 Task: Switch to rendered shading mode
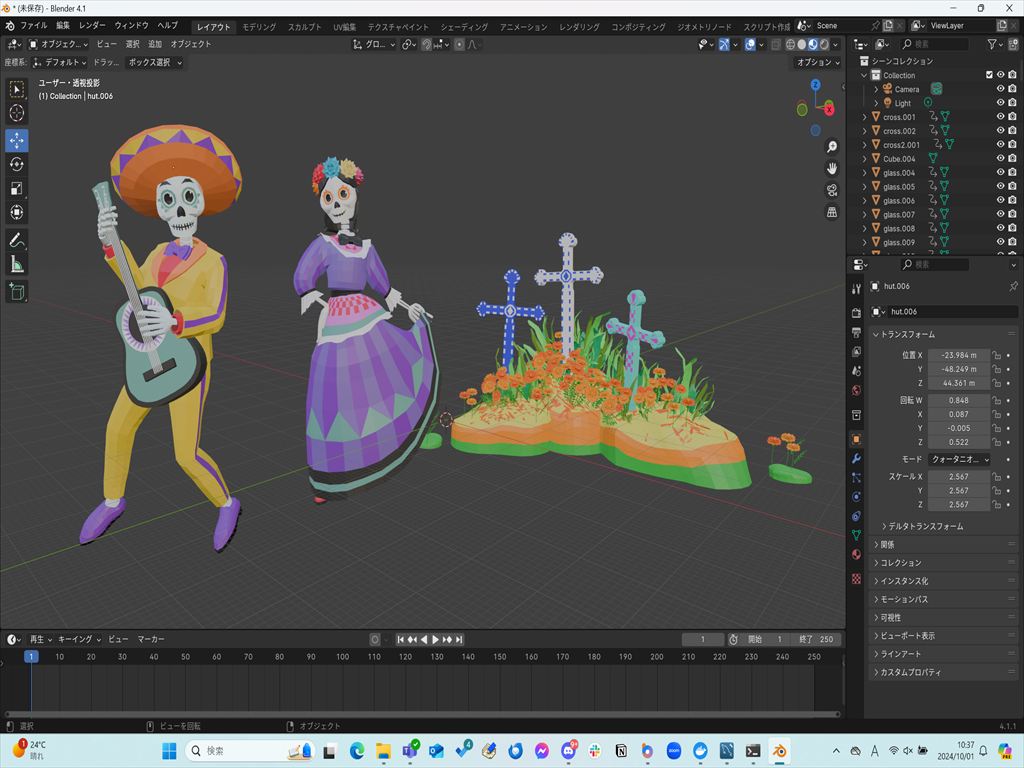coord(825,44)
